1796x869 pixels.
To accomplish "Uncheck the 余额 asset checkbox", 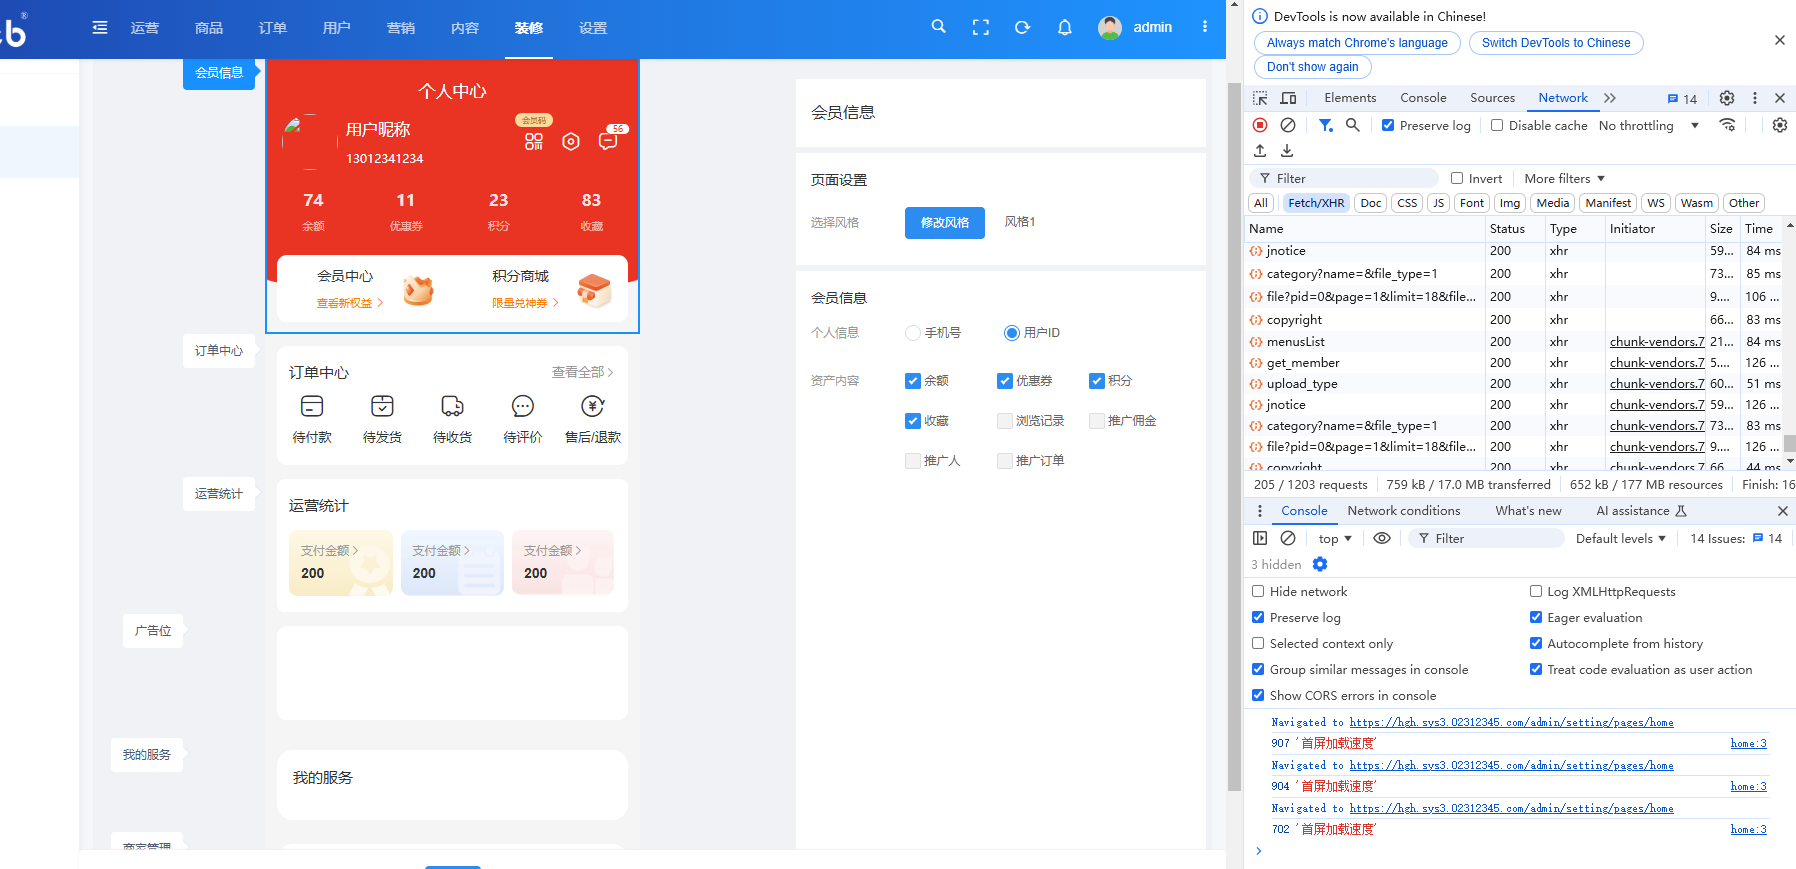I will tap(912, 381).
